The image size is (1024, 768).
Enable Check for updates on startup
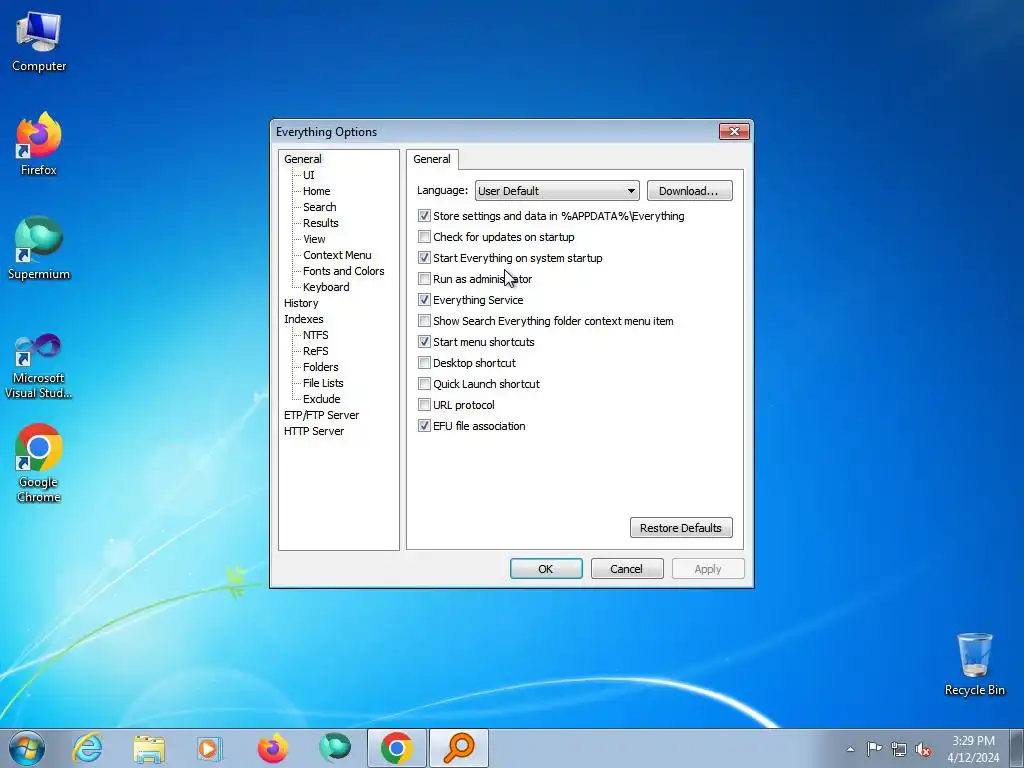click(424, 237)
